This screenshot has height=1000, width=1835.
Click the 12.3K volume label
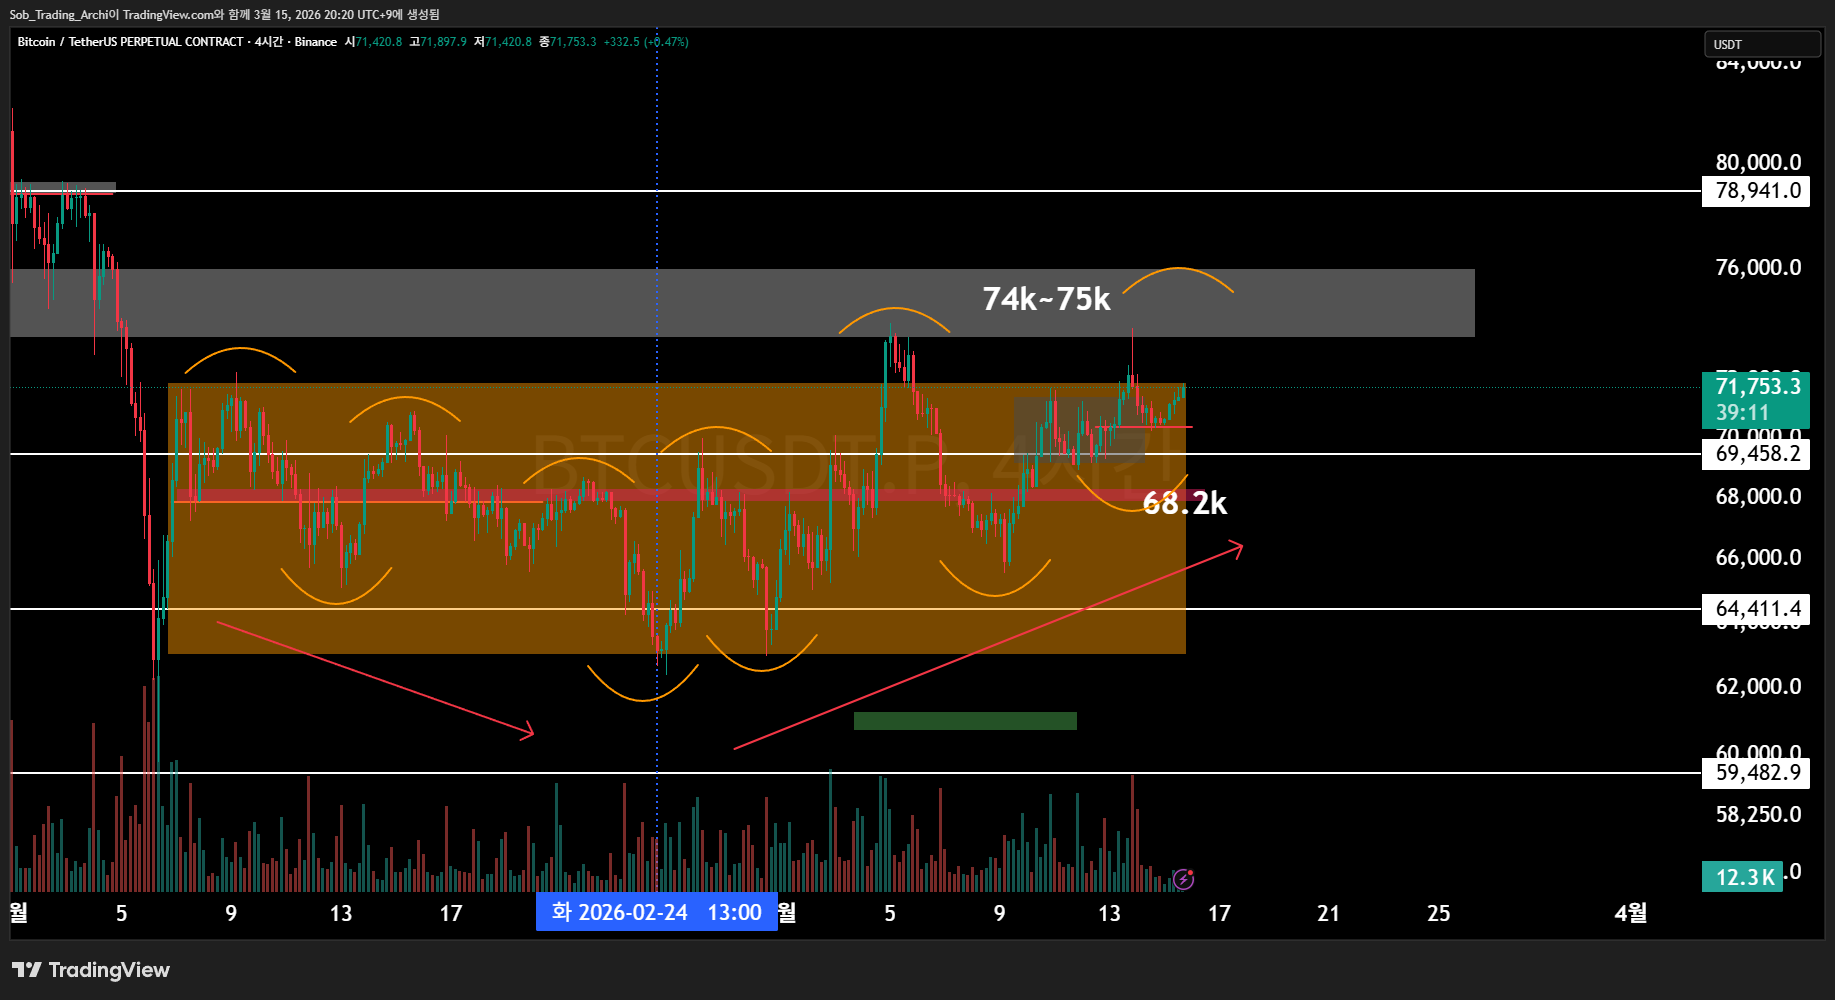[x=1743, y=877]
